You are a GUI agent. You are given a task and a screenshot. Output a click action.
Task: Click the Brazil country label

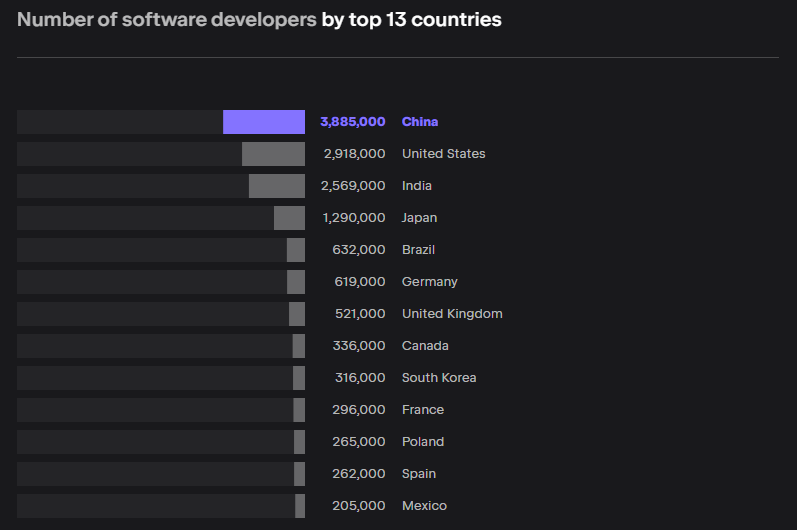[x=418, y=250]
